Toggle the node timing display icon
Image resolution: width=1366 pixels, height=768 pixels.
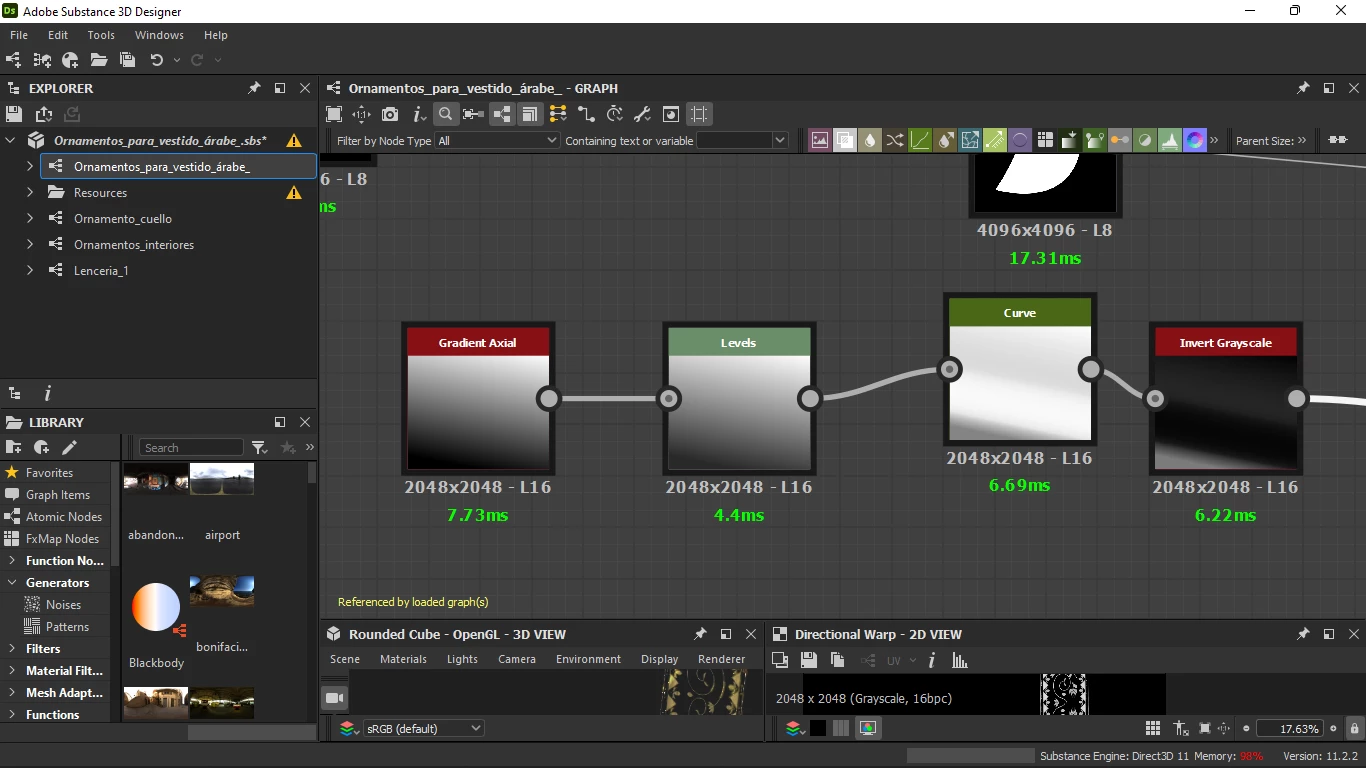point(614,114)
